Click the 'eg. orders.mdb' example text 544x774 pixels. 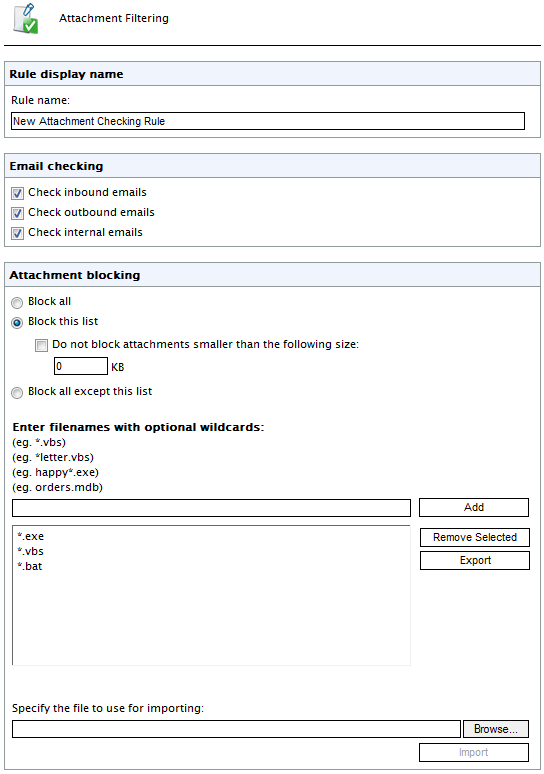click(57, 487)
